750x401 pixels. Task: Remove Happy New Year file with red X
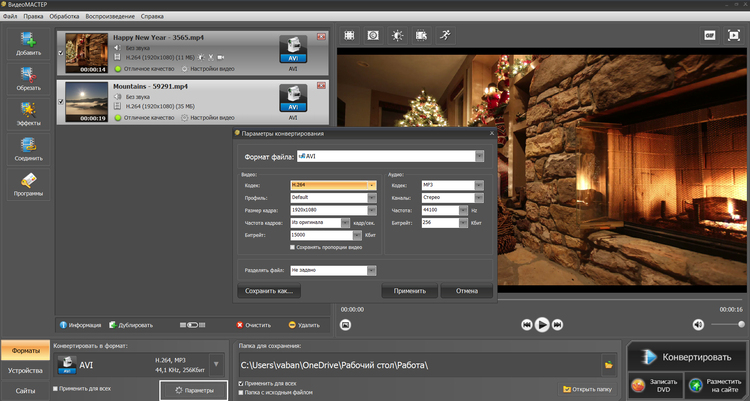click(321, 37)
